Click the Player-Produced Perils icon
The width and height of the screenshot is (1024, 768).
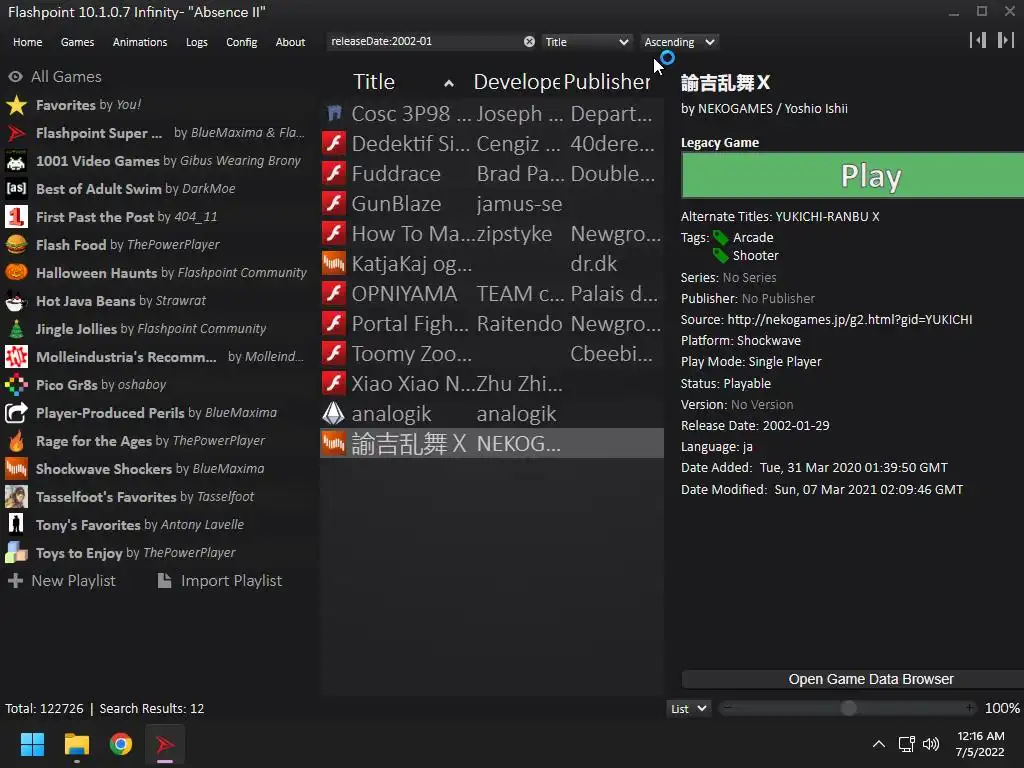16,413
